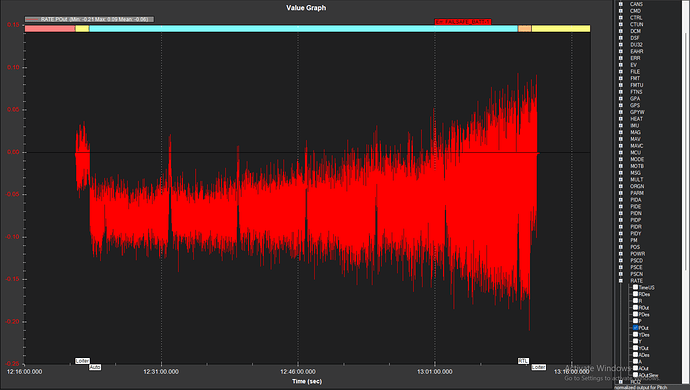Click the red mode band at graph start
690x390 pixels.
click(50, 29)
